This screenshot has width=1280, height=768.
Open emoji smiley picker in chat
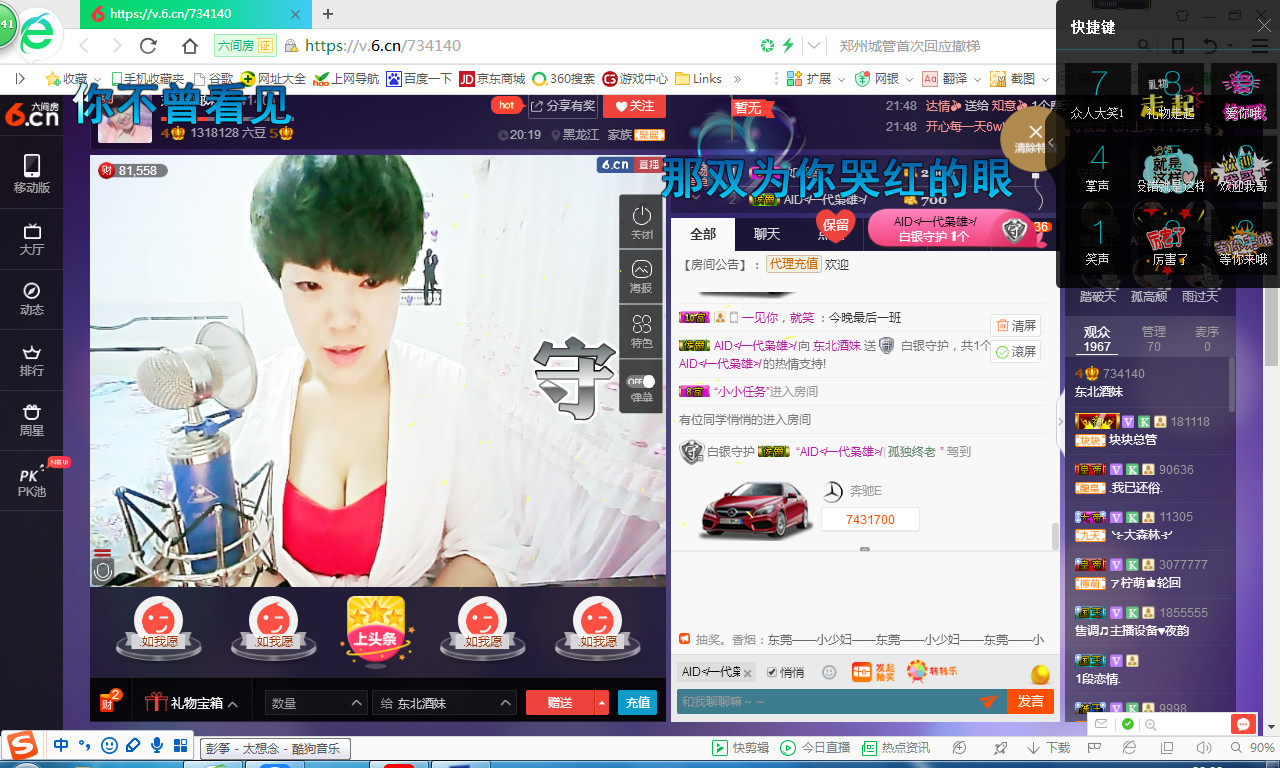[829, 672]
